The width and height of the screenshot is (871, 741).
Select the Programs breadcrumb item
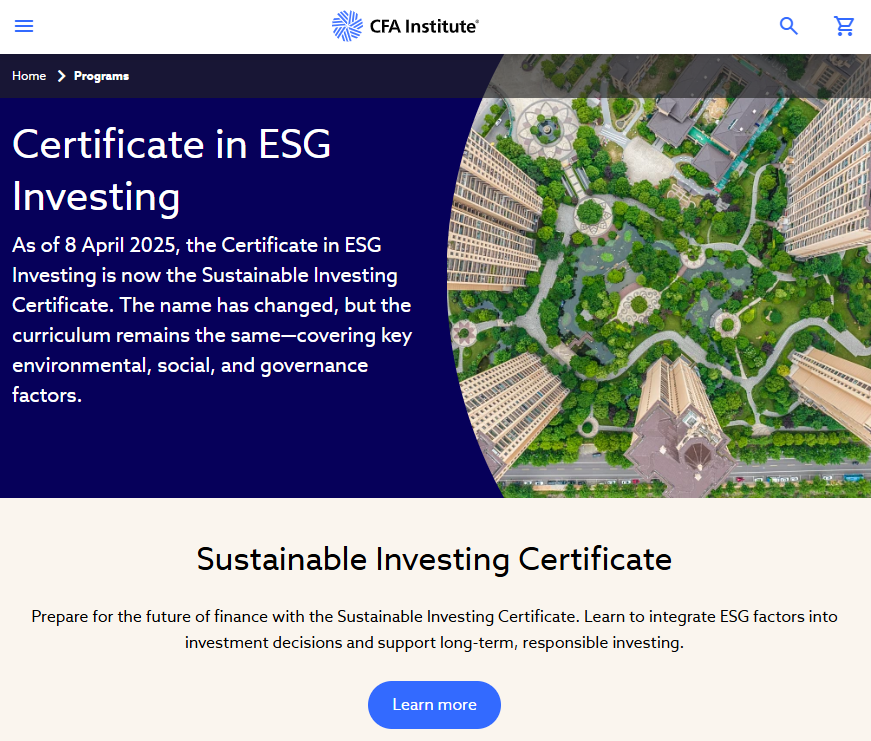point(101,76)
